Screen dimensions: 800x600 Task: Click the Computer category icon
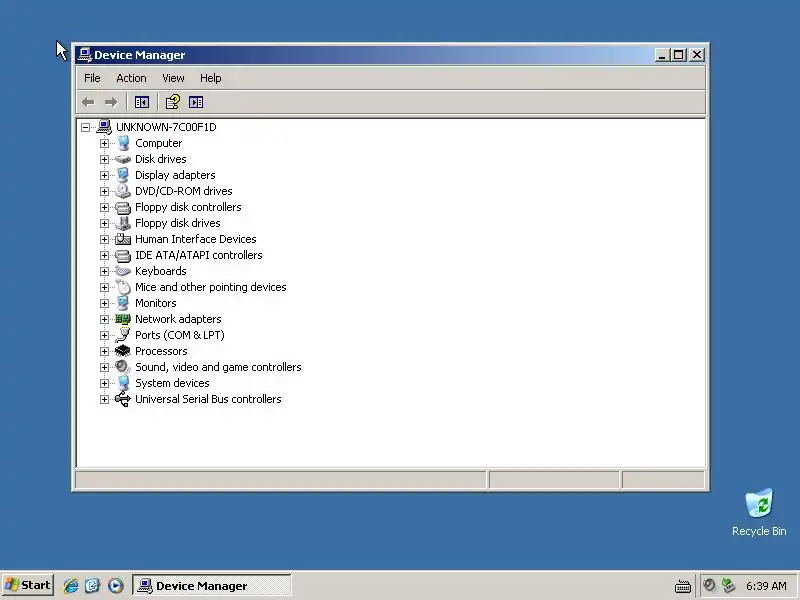coord(123,143)
